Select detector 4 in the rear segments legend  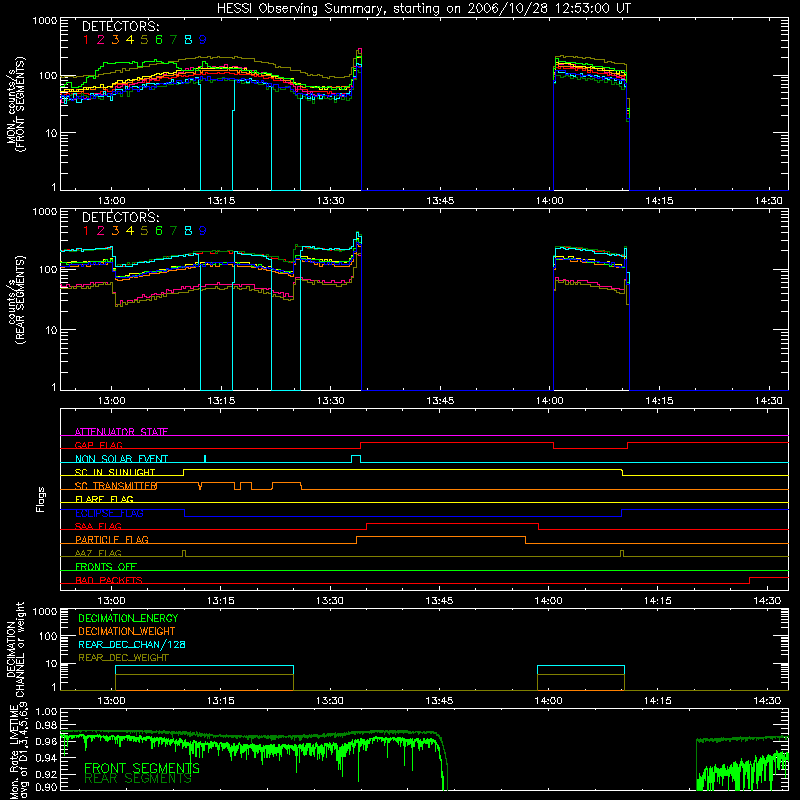[130, 231]
